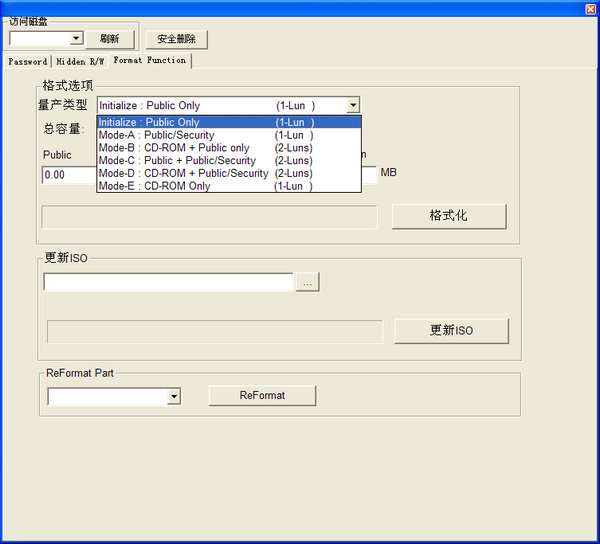The image size is (600, 544).
Task: Open the 访问磁盘 disk selector dropdown
Action: coord(76,38)
